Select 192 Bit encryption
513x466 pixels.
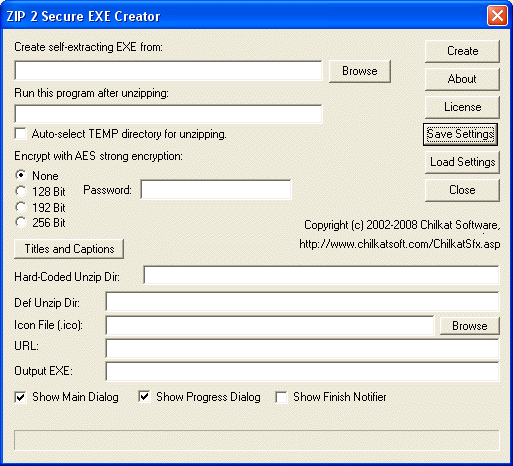tap(21, 207)
